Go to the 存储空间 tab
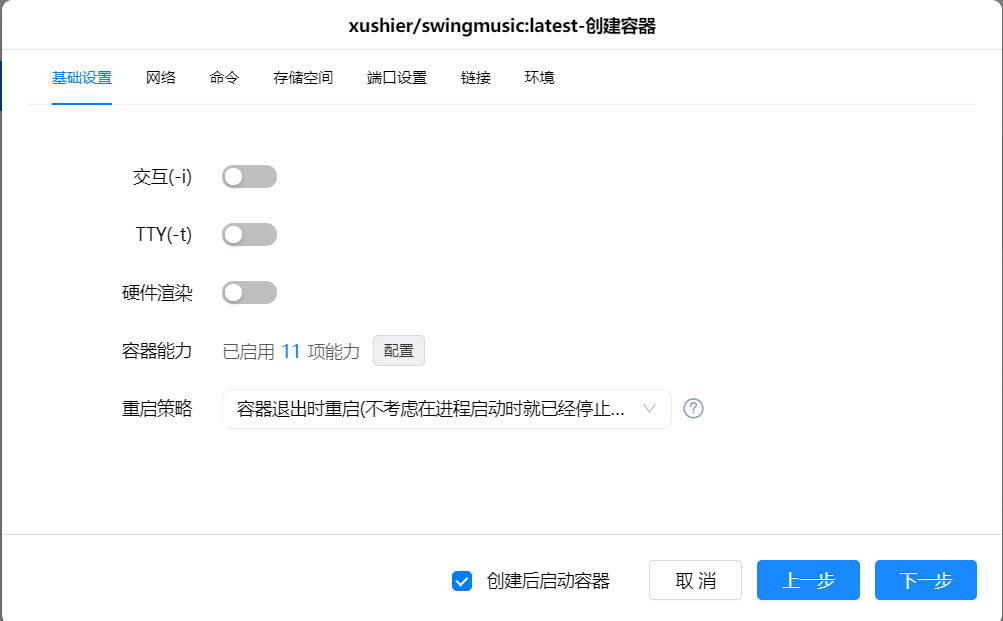 pos(303,78)
